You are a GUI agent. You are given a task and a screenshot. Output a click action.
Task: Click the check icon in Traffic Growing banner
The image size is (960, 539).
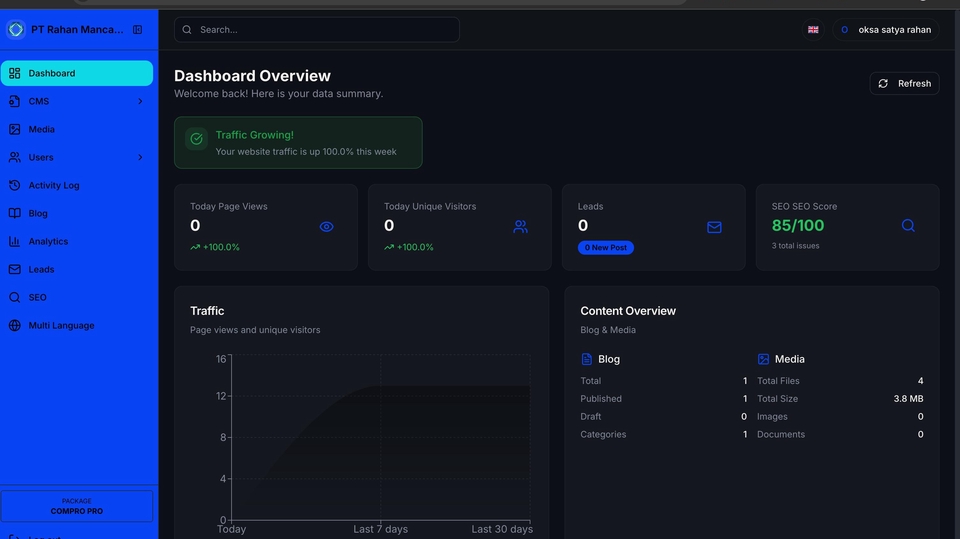click(x=197, y=139)
